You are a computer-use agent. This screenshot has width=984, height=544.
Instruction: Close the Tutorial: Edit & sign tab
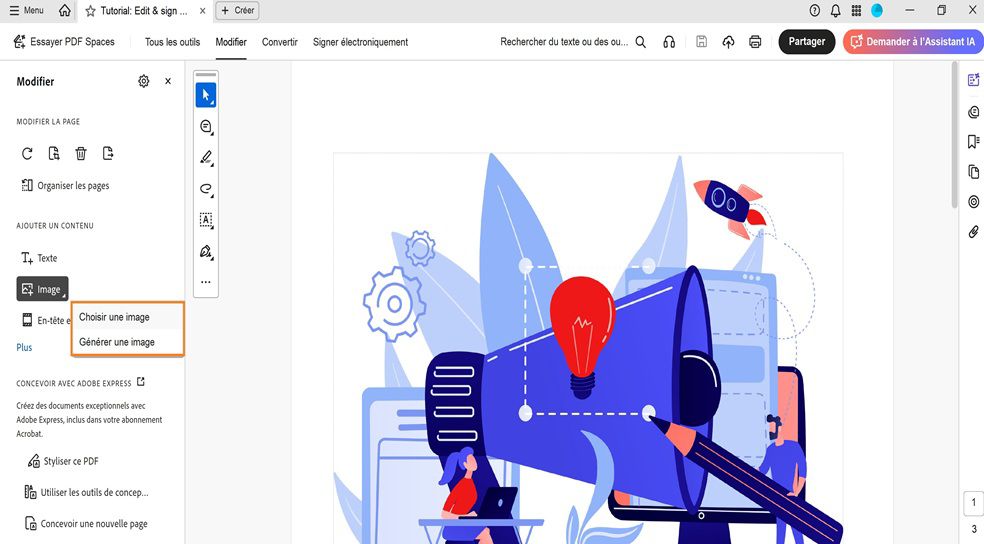(x=202, y=11)
